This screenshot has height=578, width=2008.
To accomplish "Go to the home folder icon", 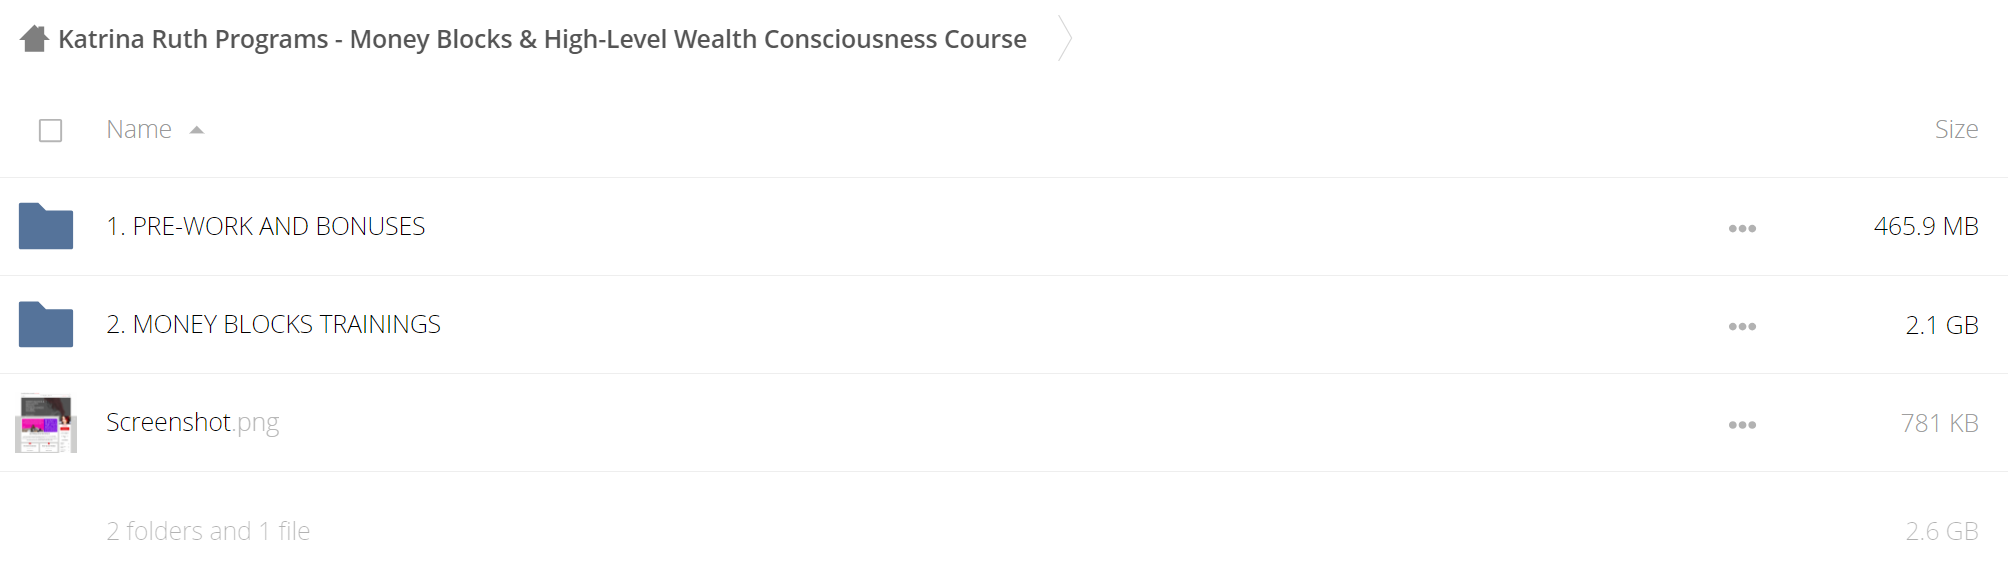I will coord(34,39).
